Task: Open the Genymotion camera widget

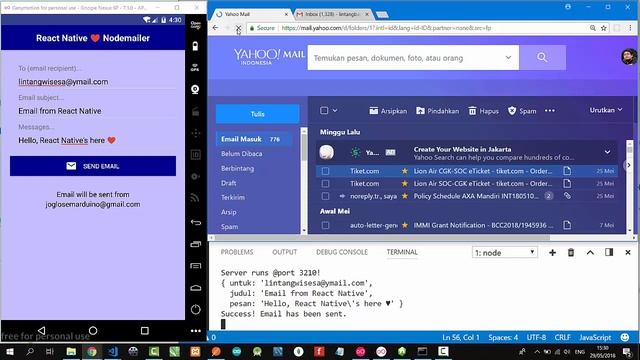Action: coord(196,89)
